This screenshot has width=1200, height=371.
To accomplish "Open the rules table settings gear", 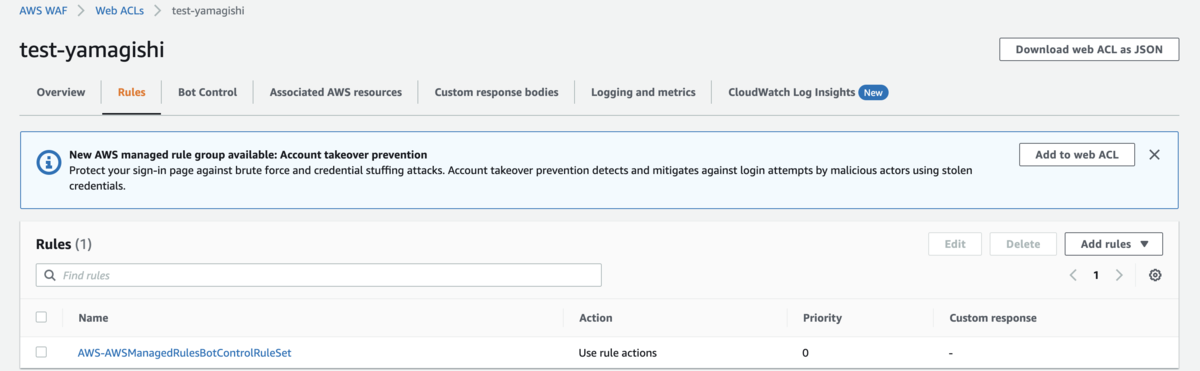I will click(x=1155, y=275).
